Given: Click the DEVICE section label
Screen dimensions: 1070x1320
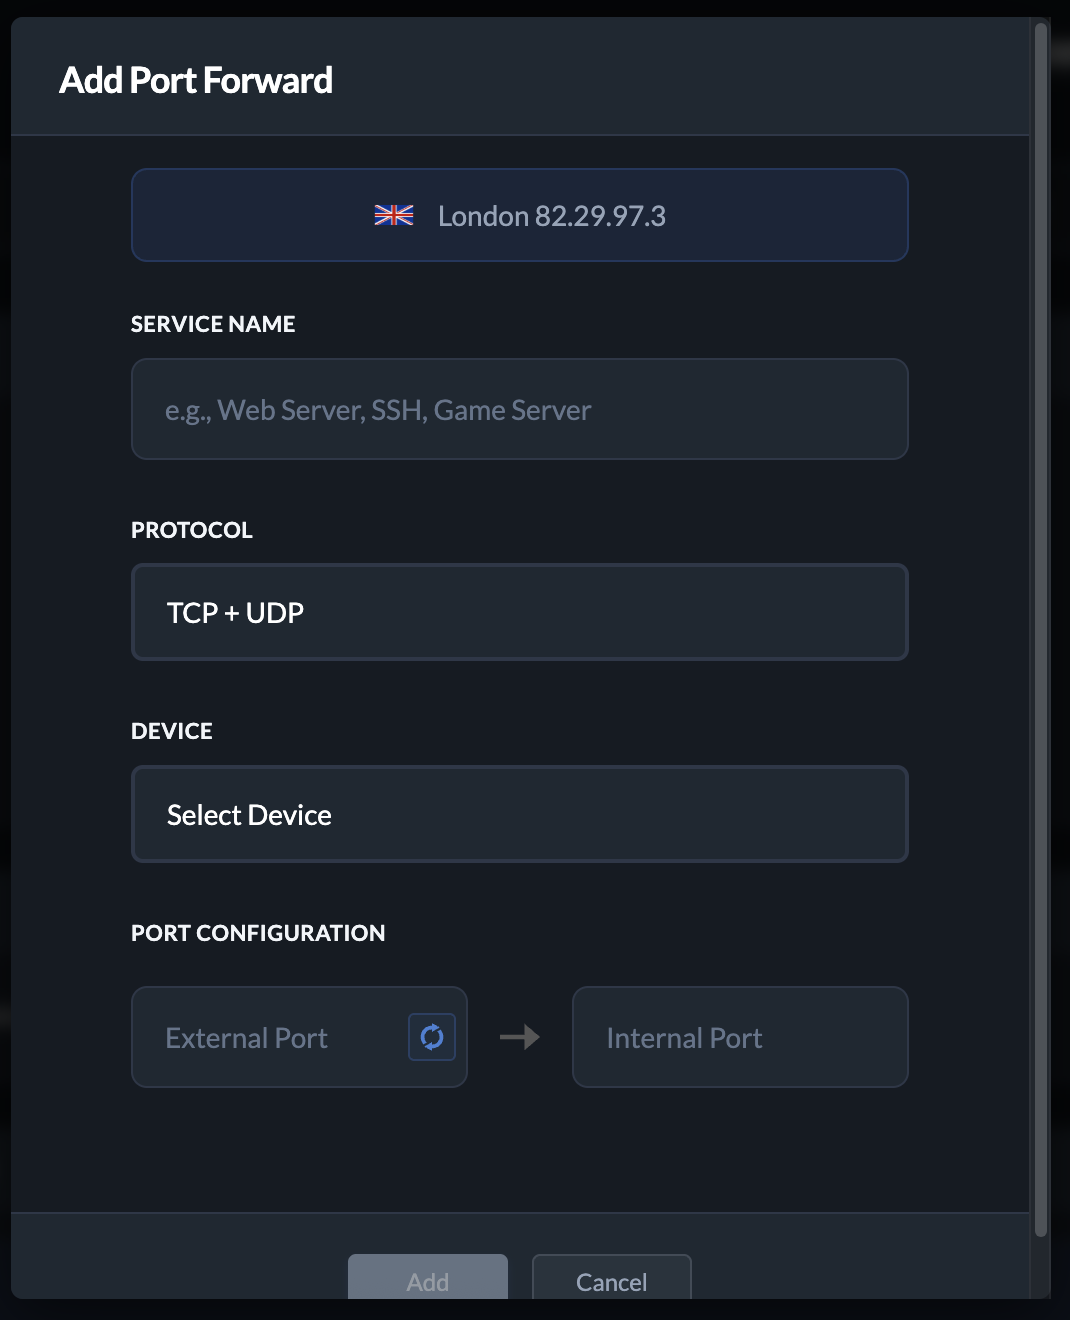Looking at the screenshot, I should (x=171, y=731).
